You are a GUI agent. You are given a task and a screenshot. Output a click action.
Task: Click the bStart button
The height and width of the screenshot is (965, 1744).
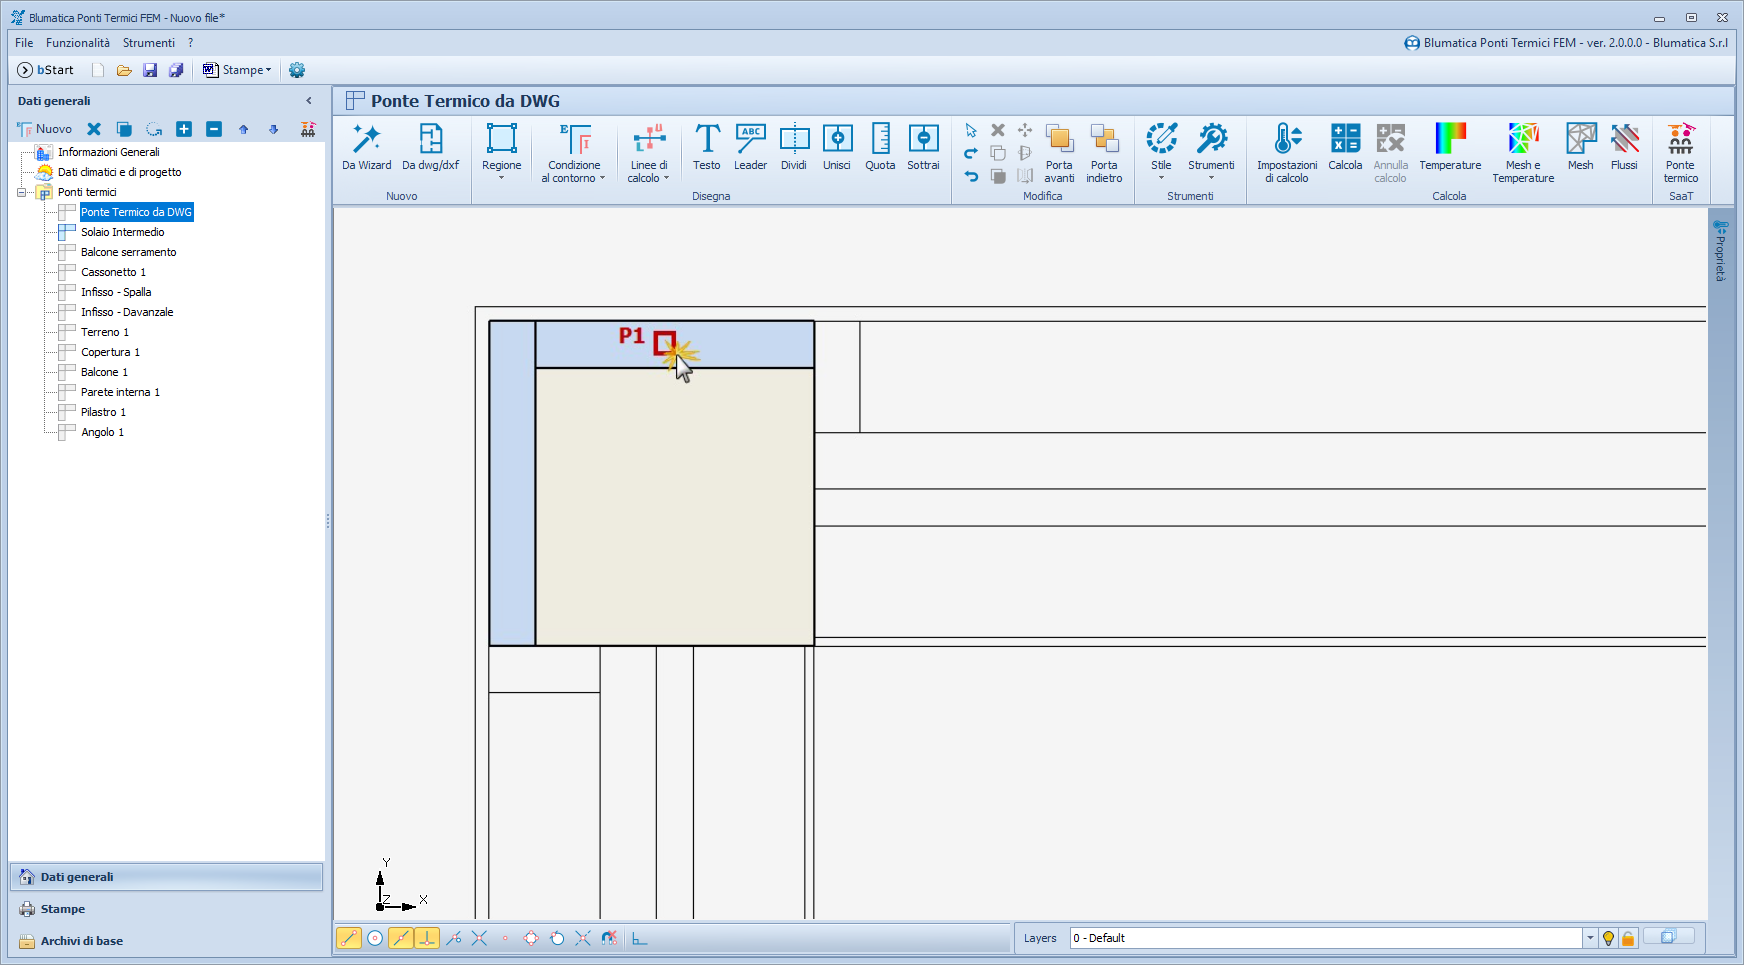pyautogui.click(x=46, y=70)
